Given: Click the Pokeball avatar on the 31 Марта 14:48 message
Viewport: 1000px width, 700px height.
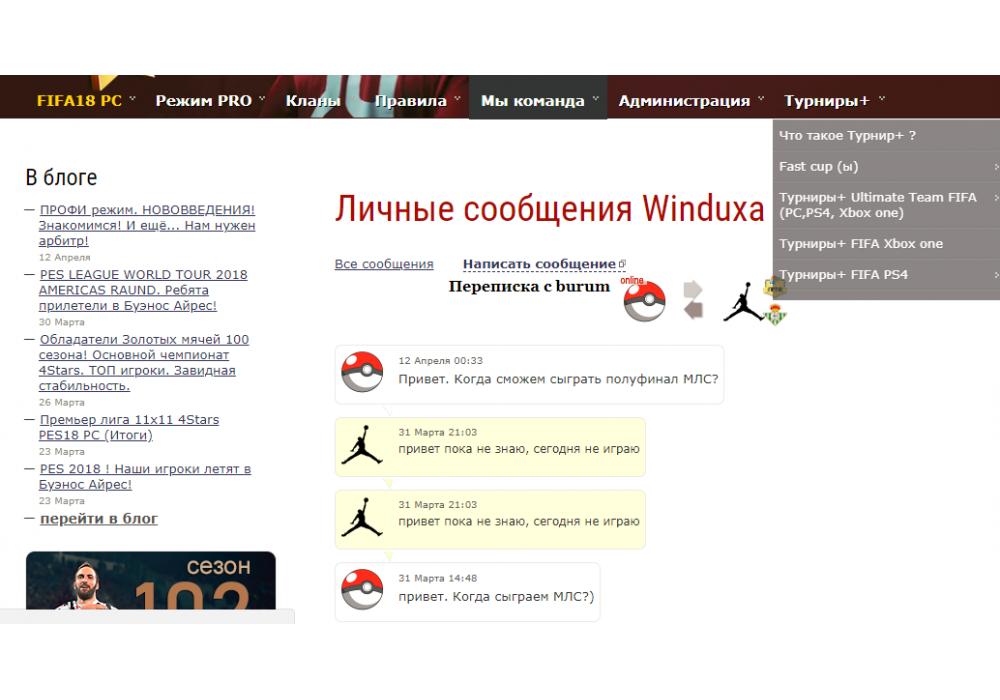Looking at the screenshot, I should [362, 590].
